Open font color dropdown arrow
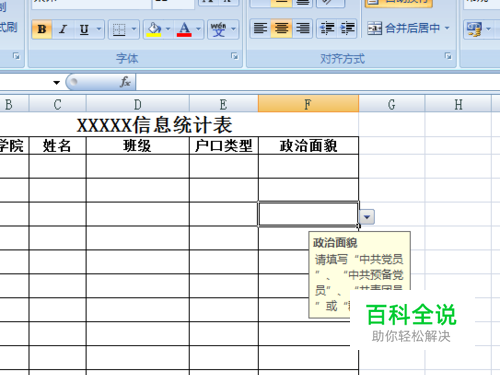 [198, 29]
